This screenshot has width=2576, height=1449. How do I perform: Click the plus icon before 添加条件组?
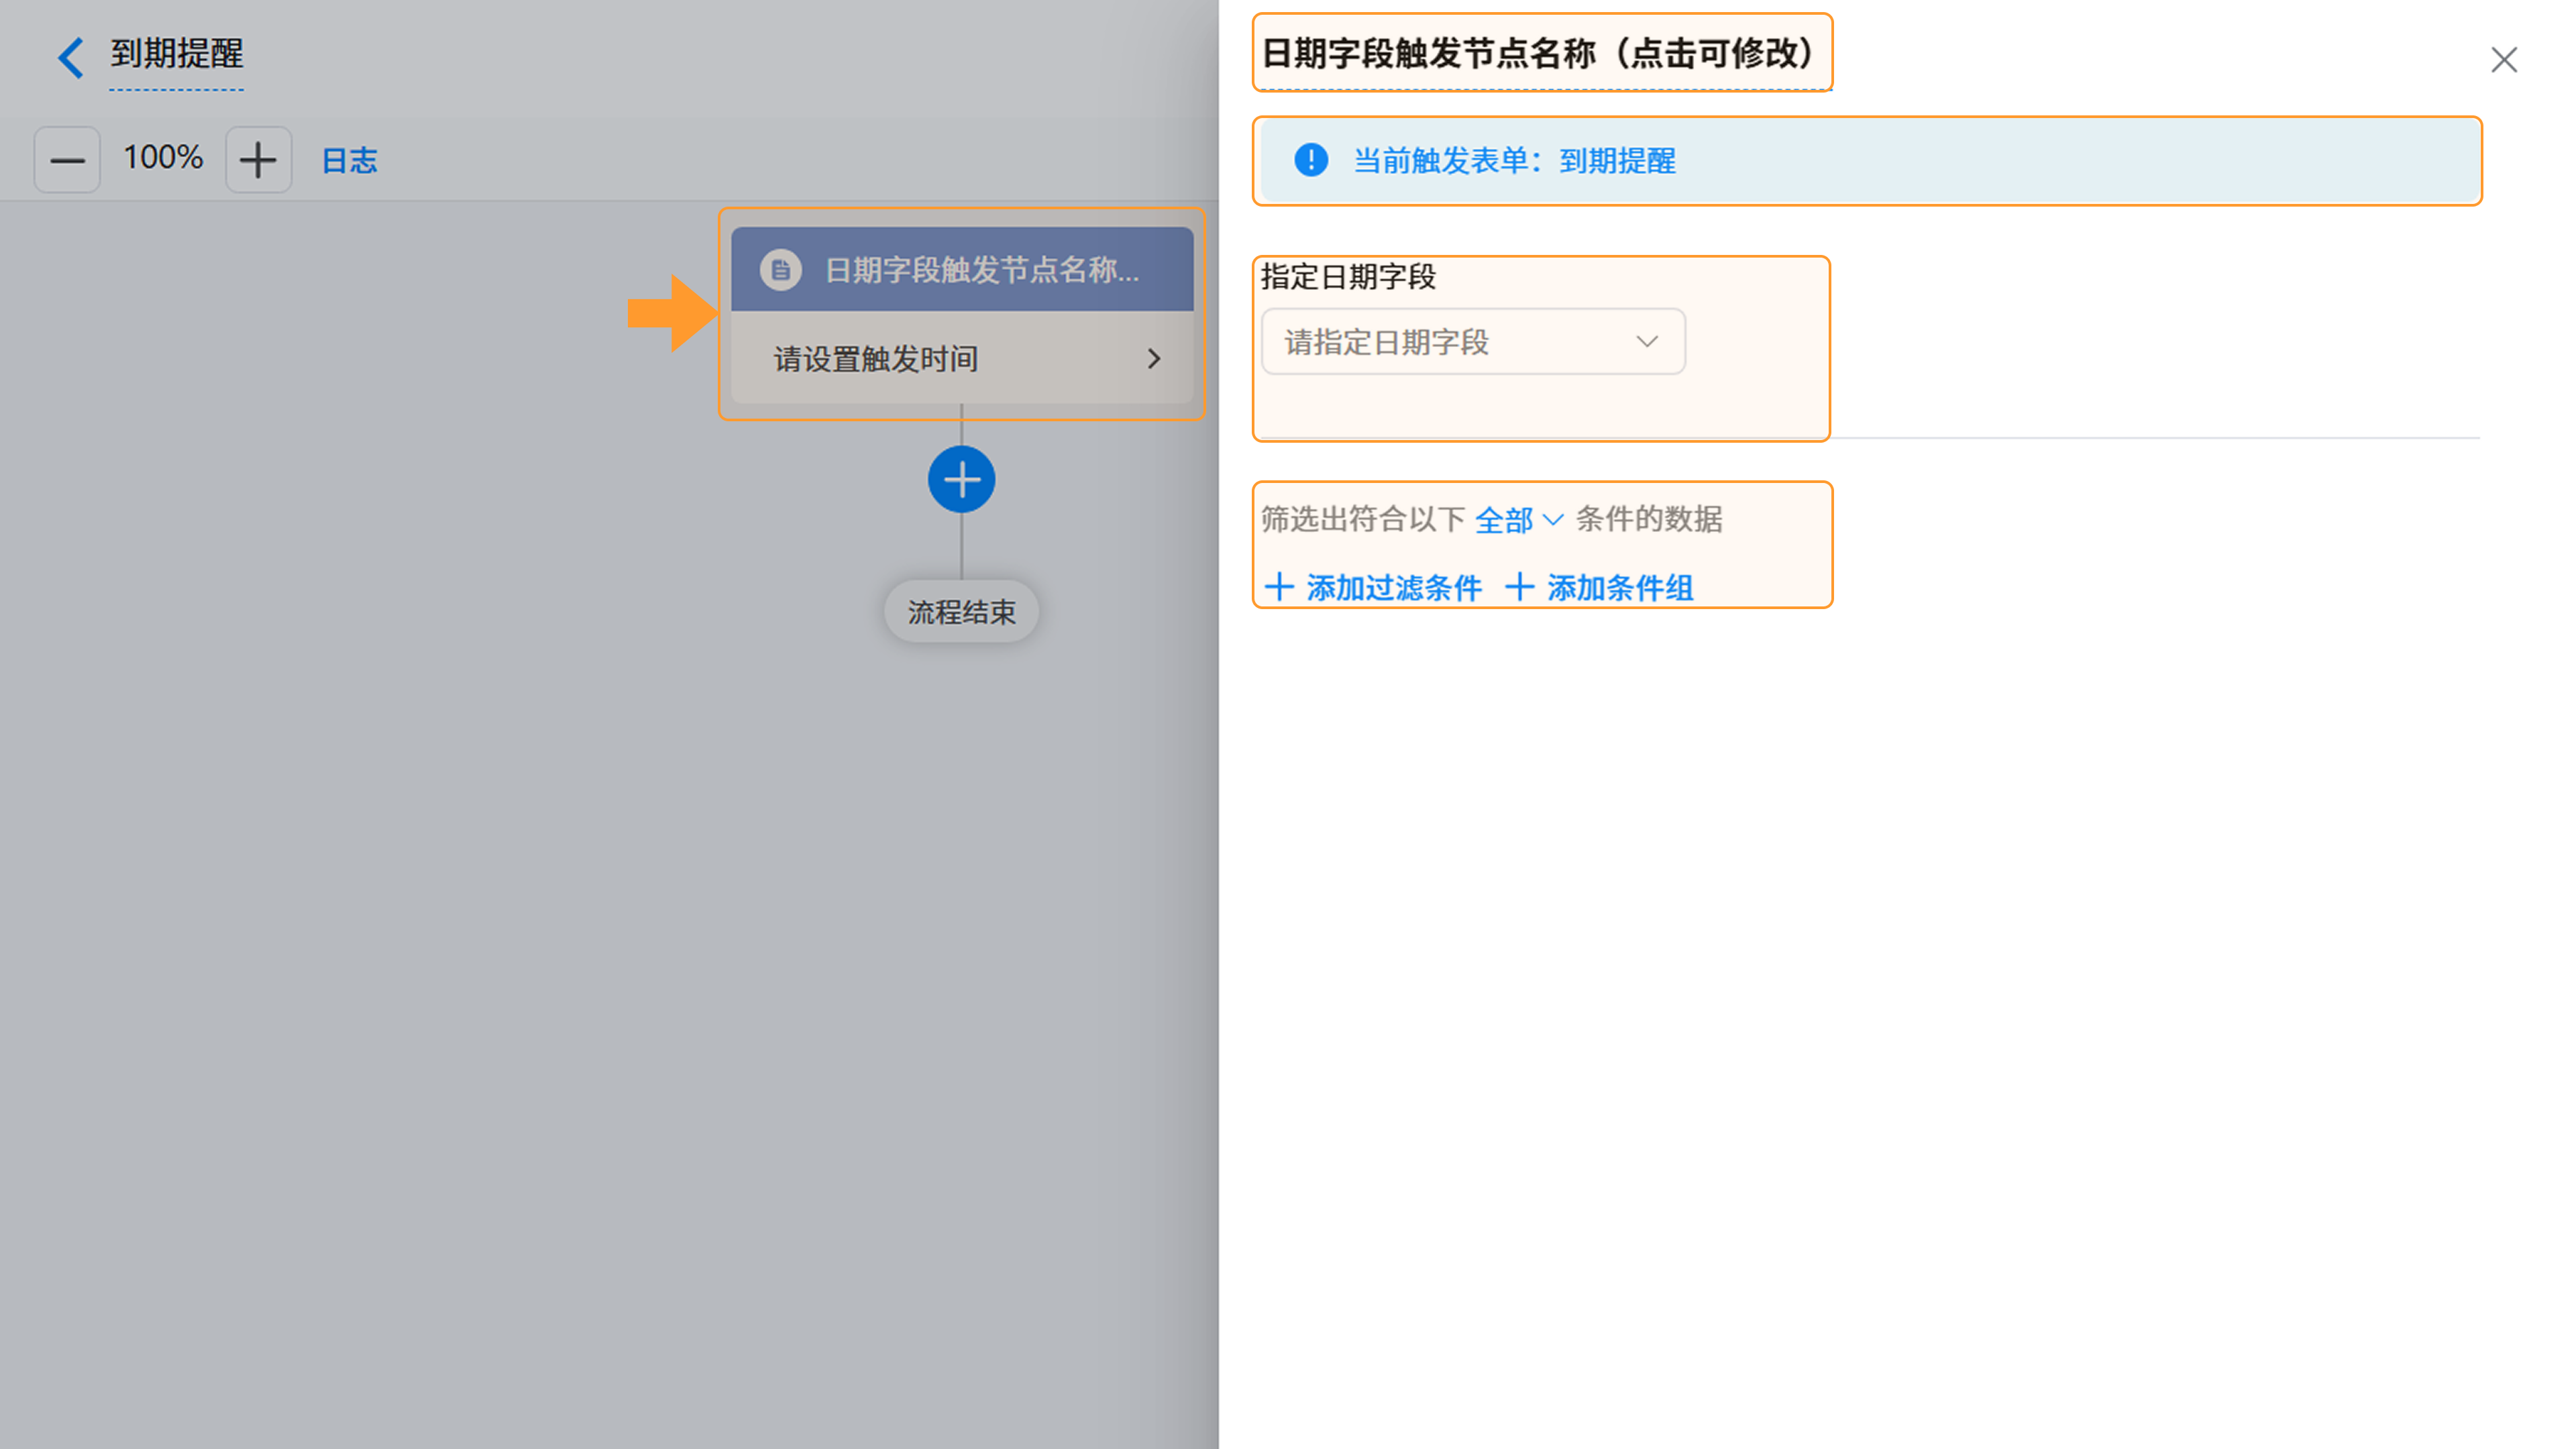click(1519, 587)
